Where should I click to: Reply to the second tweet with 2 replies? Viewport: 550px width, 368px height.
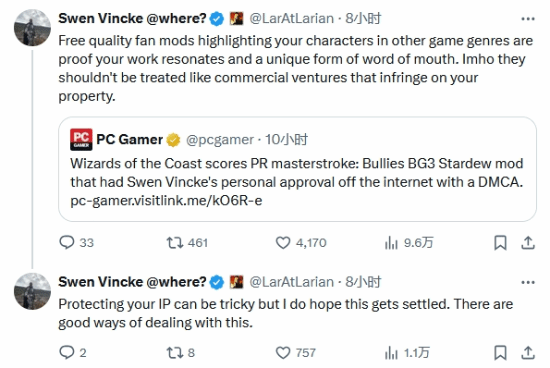point(72,352)
